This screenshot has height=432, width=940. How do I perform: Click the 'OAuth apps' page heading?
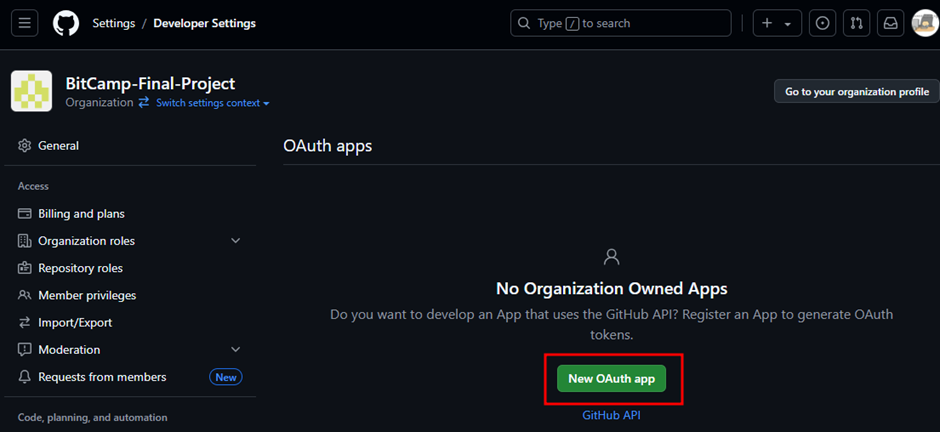pos(327,146)
